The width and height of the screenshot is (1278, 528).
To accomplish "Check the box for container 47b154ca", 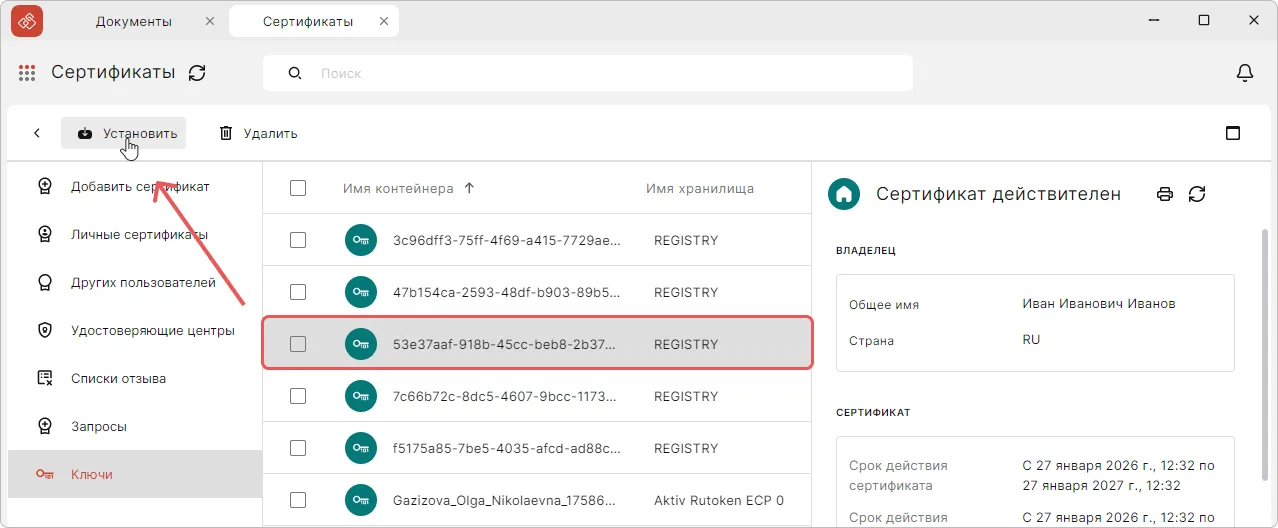I will point(297,292).
